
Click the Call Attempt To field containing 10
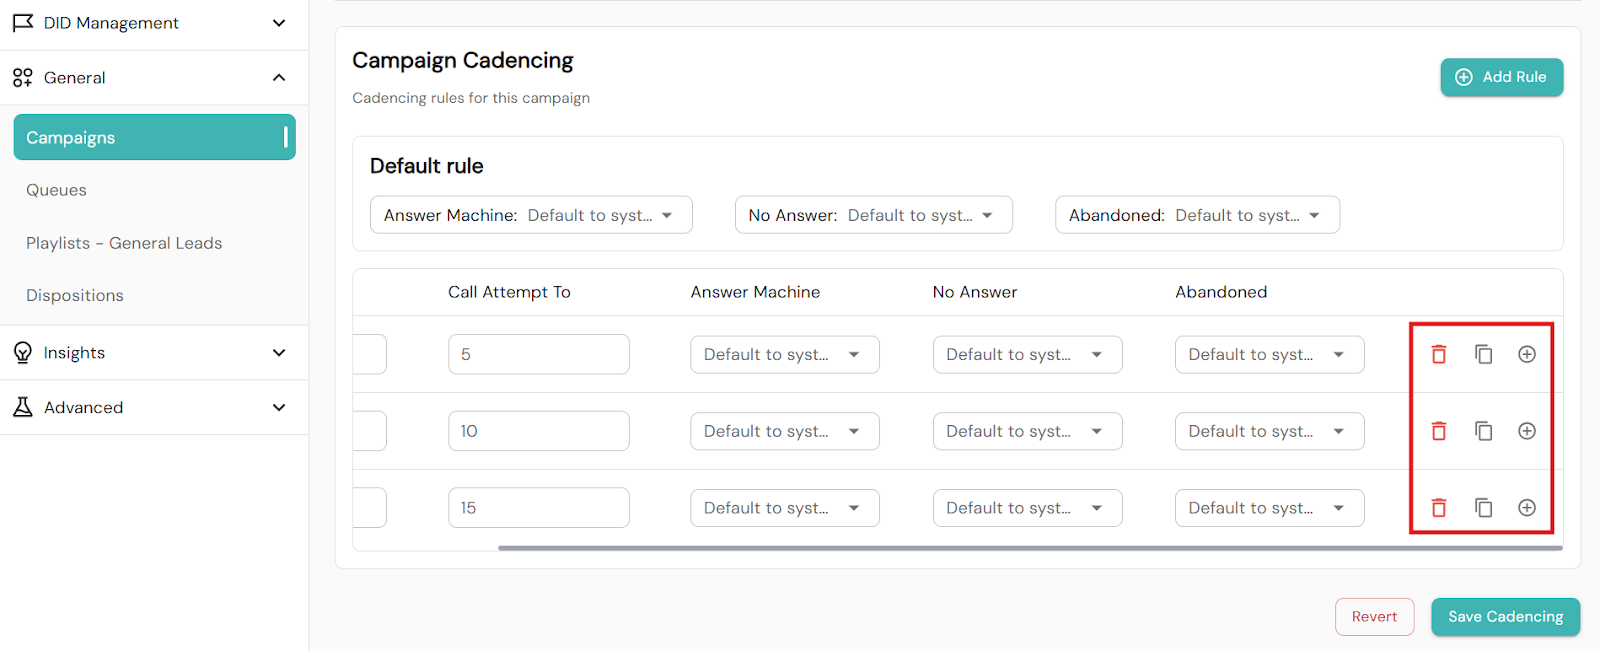coord(538,431)
